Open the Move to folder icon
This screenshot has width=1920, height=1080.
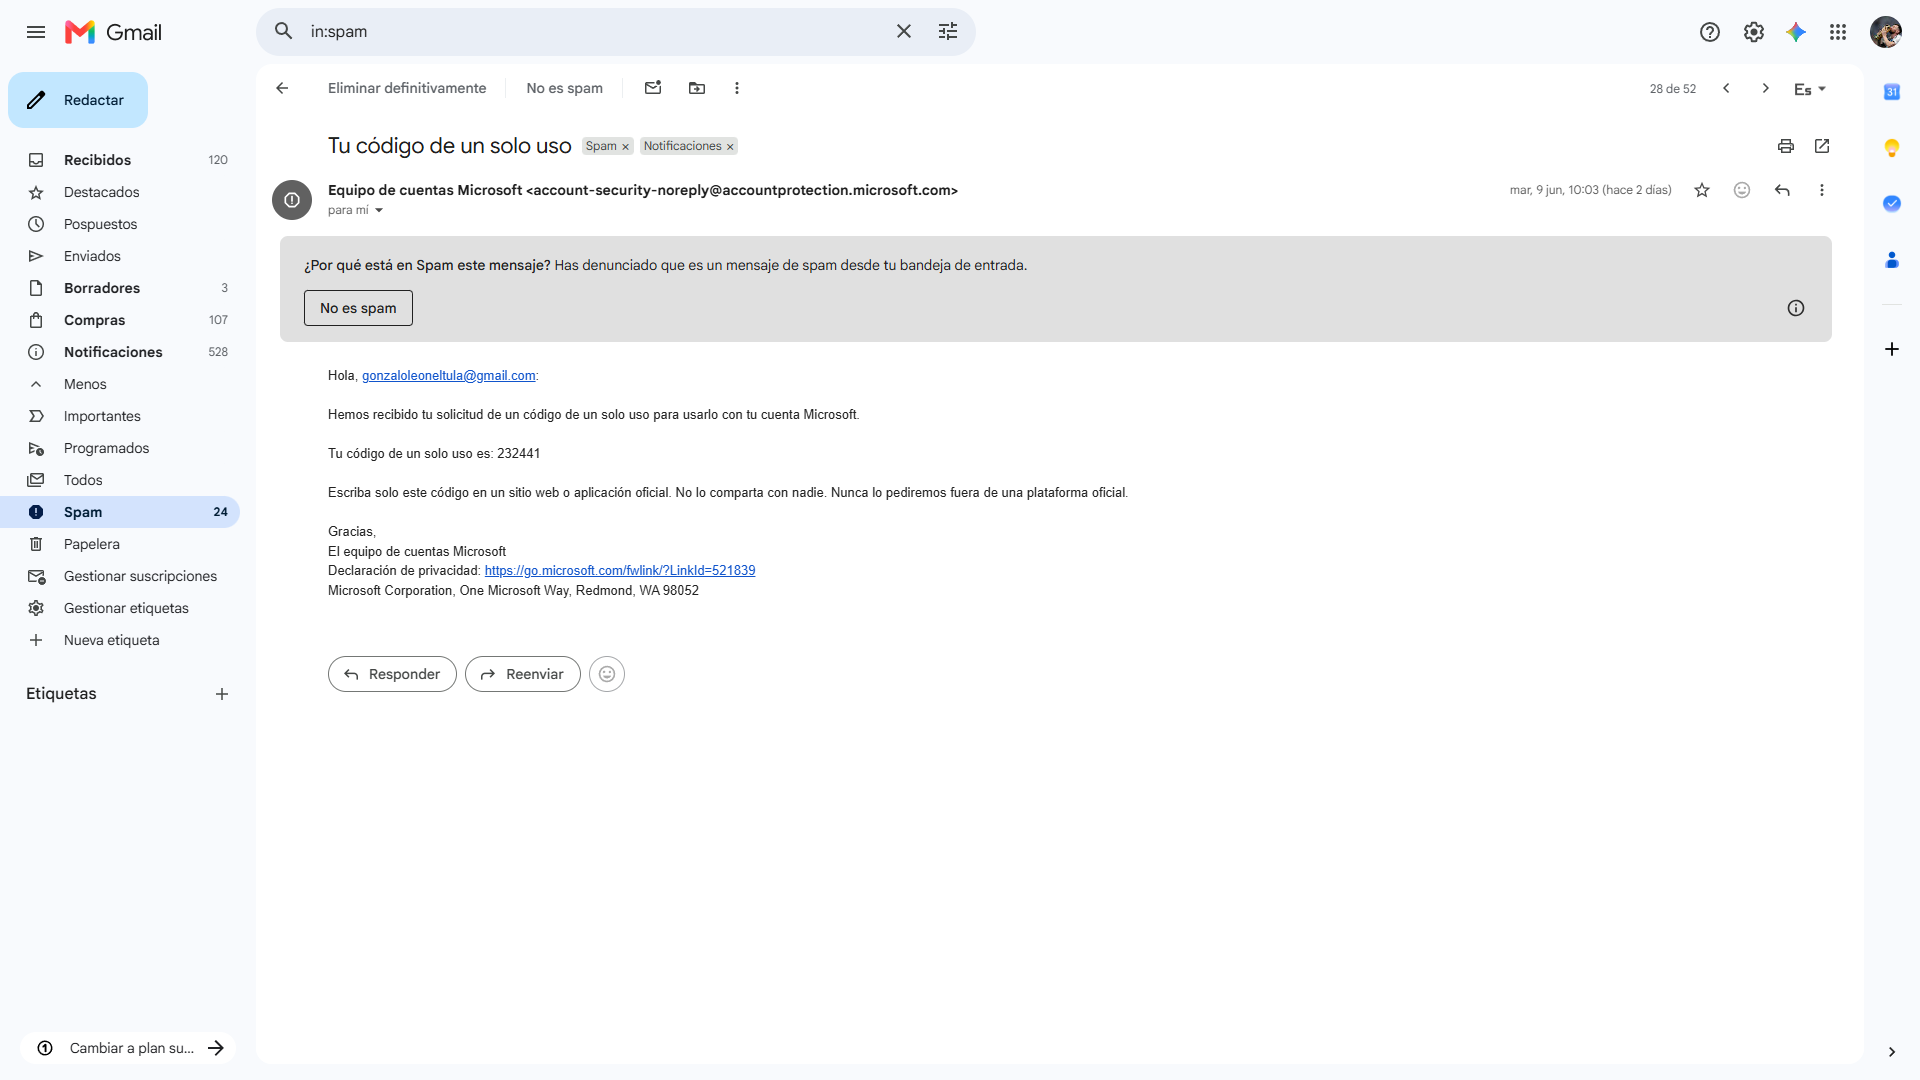click(x=697, y=88)
